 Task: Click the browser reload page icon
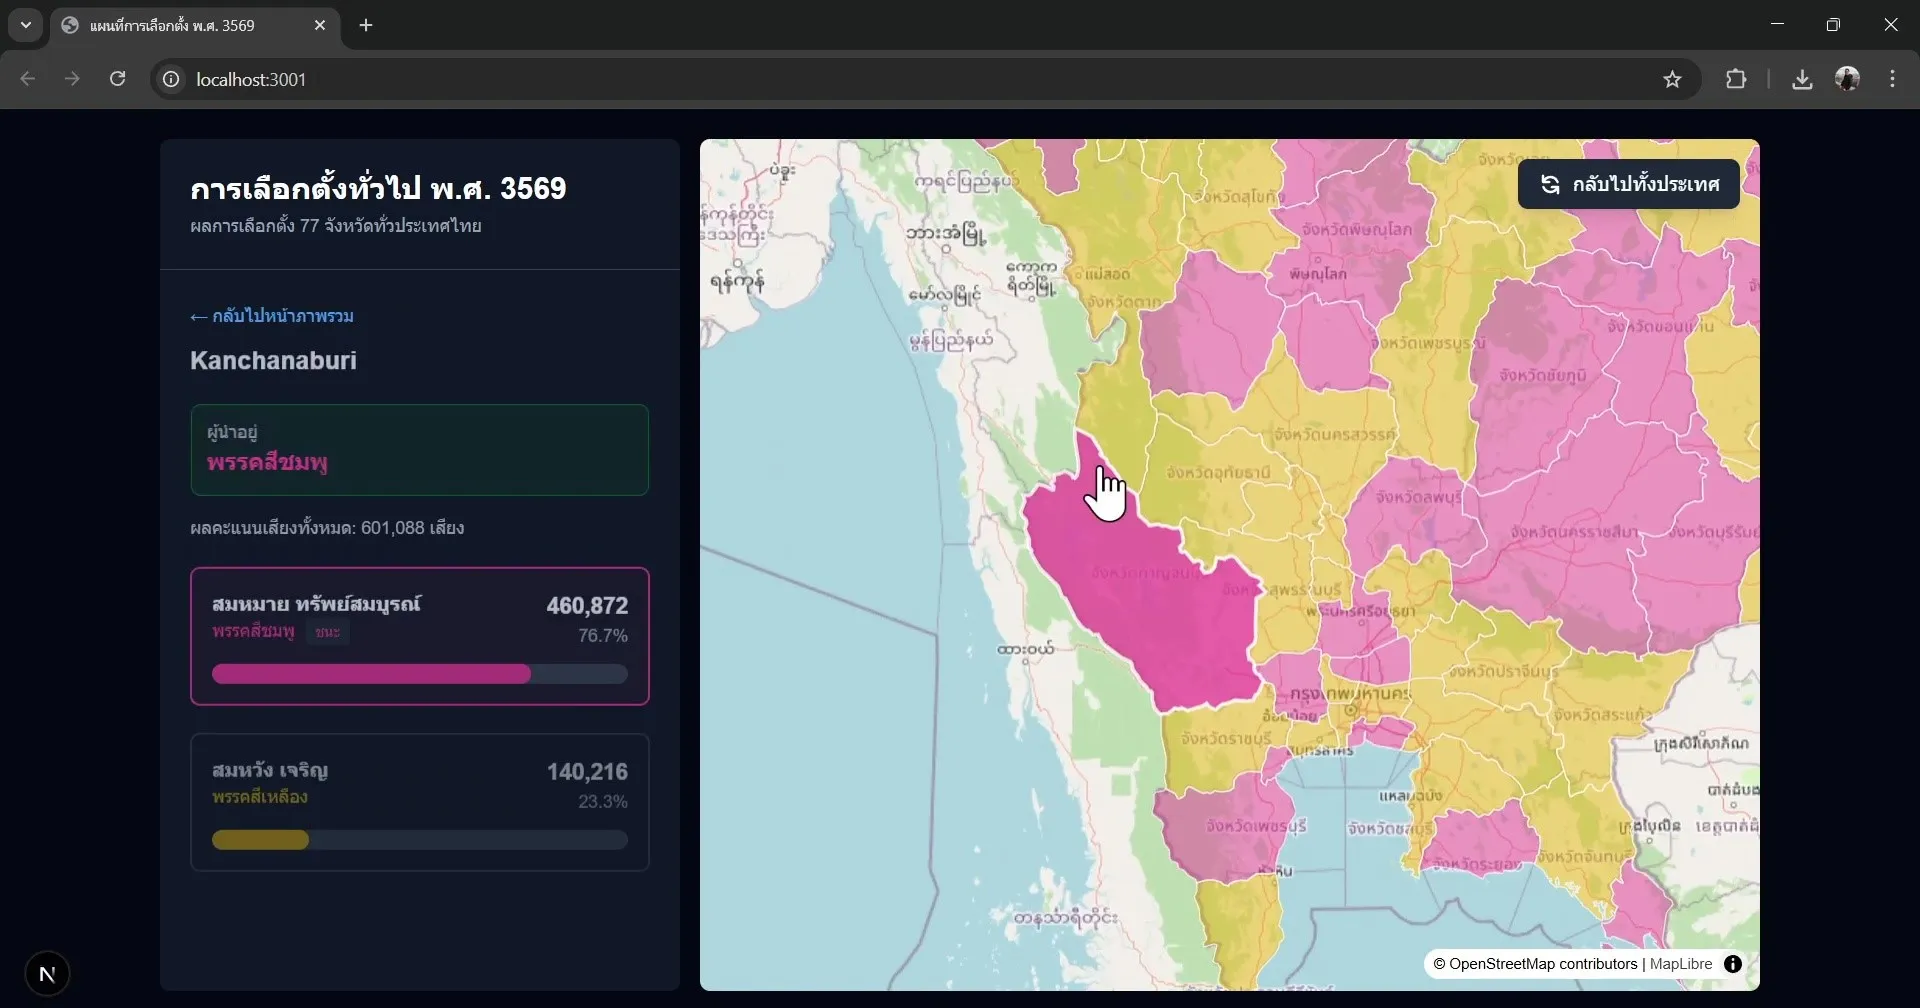117,79
